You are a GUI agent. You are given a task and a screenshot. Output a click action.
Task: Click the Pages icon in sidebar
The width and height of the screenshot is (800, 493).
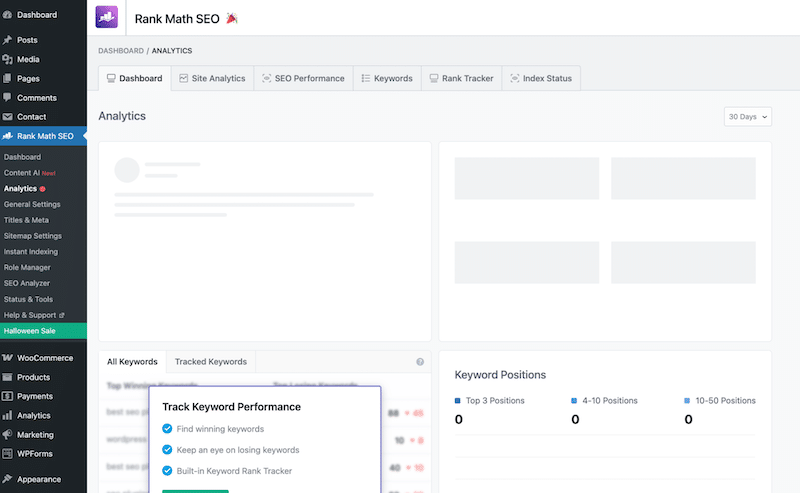7,79
